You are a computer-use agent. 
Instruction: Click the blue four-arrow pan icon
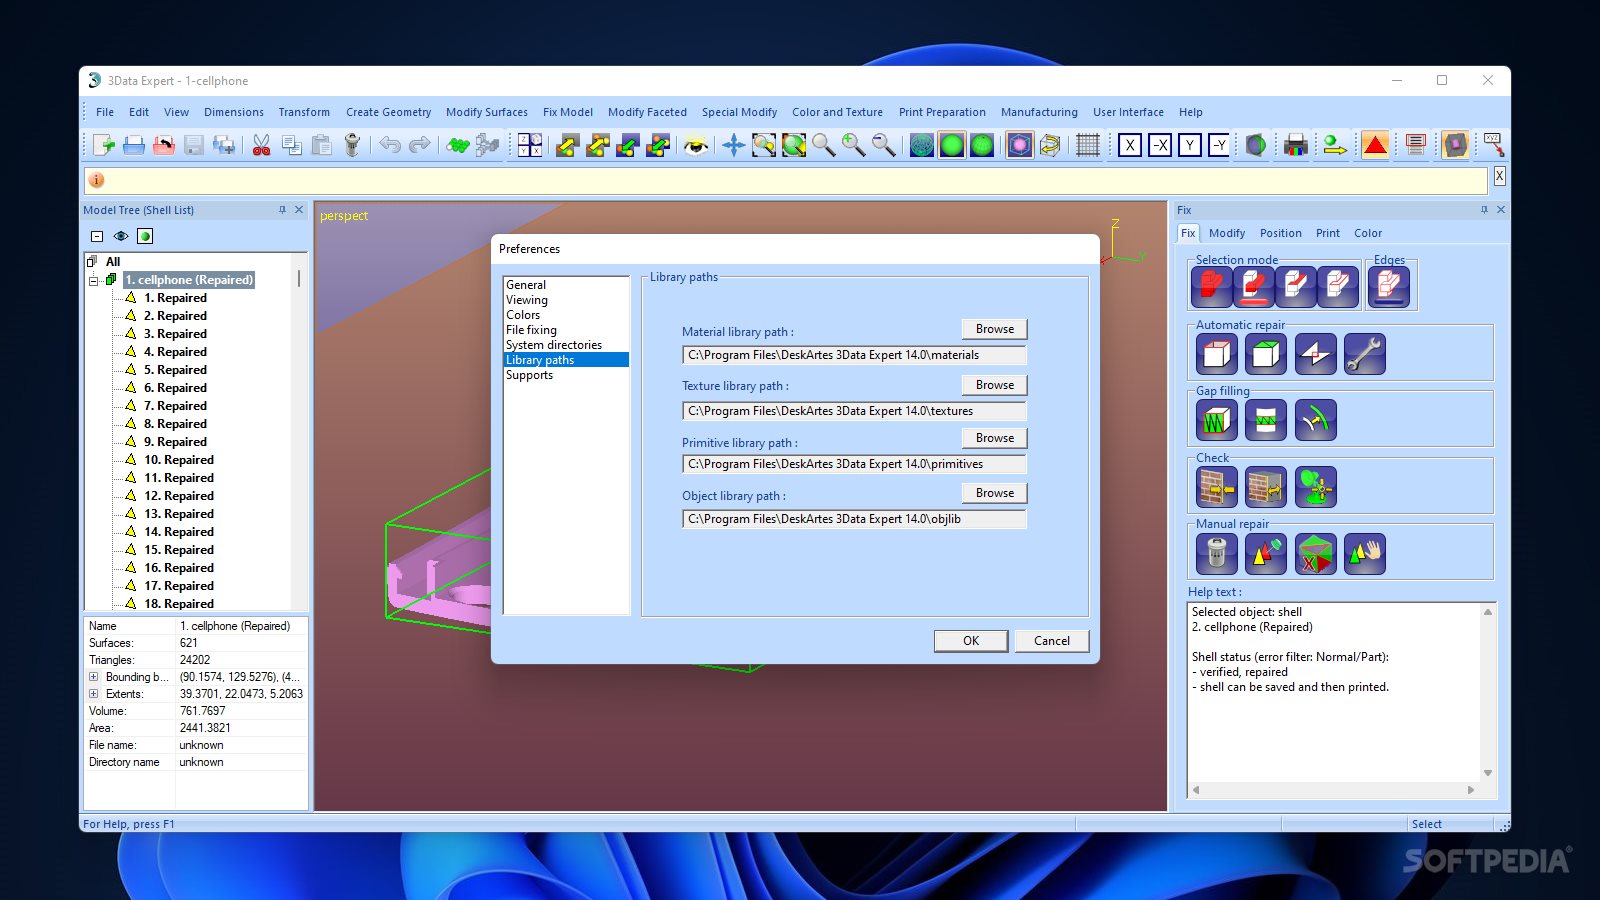point(734,145)
